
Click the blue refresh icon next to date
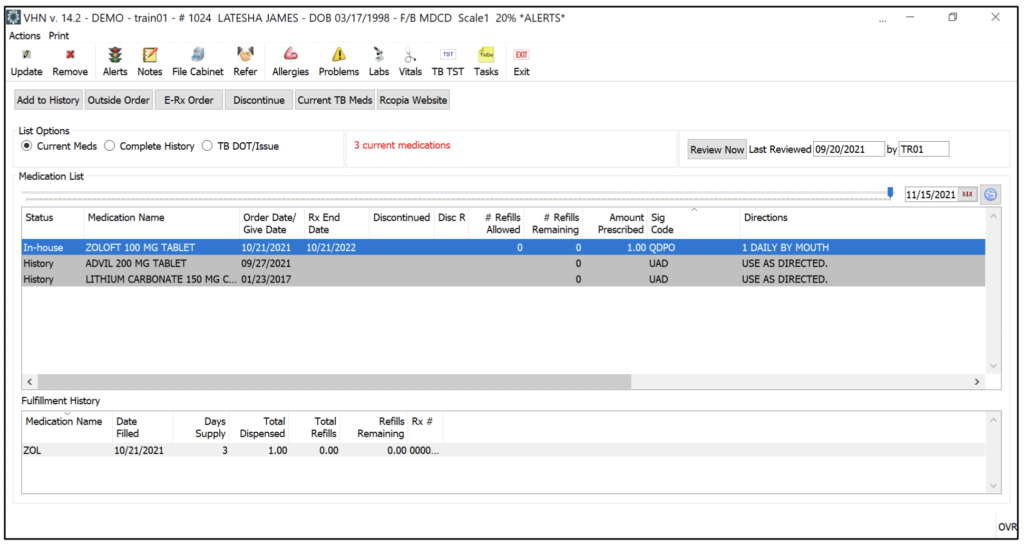[x=991, y=195]
